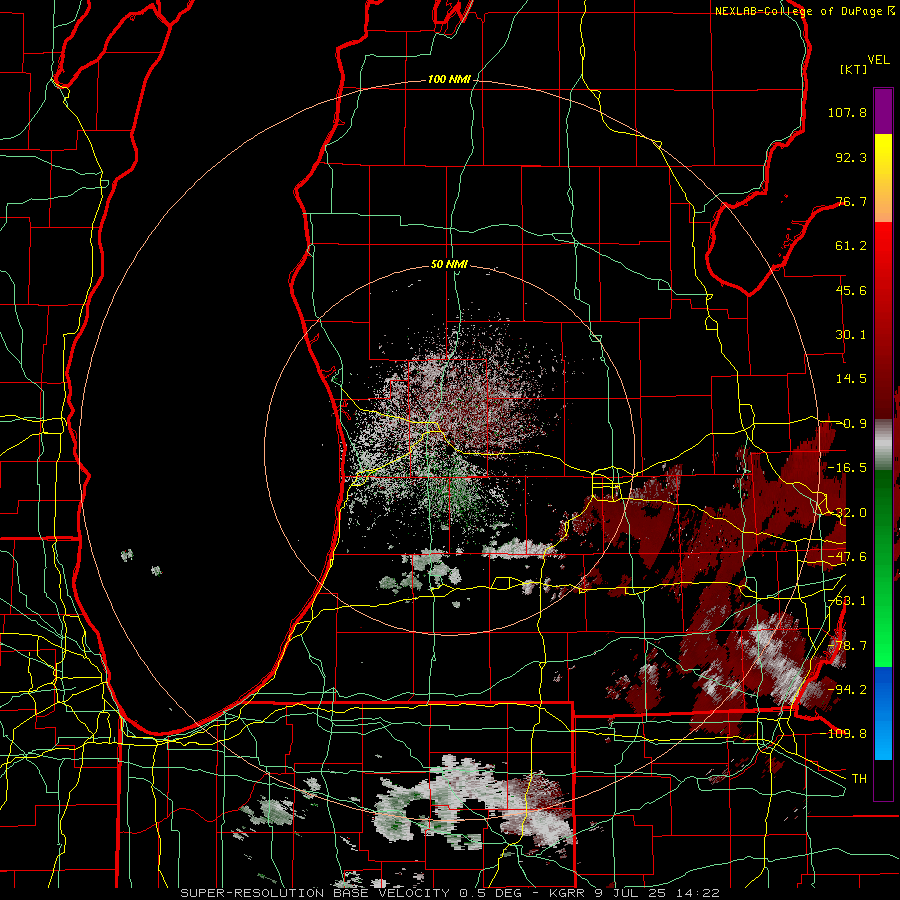The height and width of the screenshot is (900, 900).
Task: Click the 76.7 scale label
Action: (851, 201)
